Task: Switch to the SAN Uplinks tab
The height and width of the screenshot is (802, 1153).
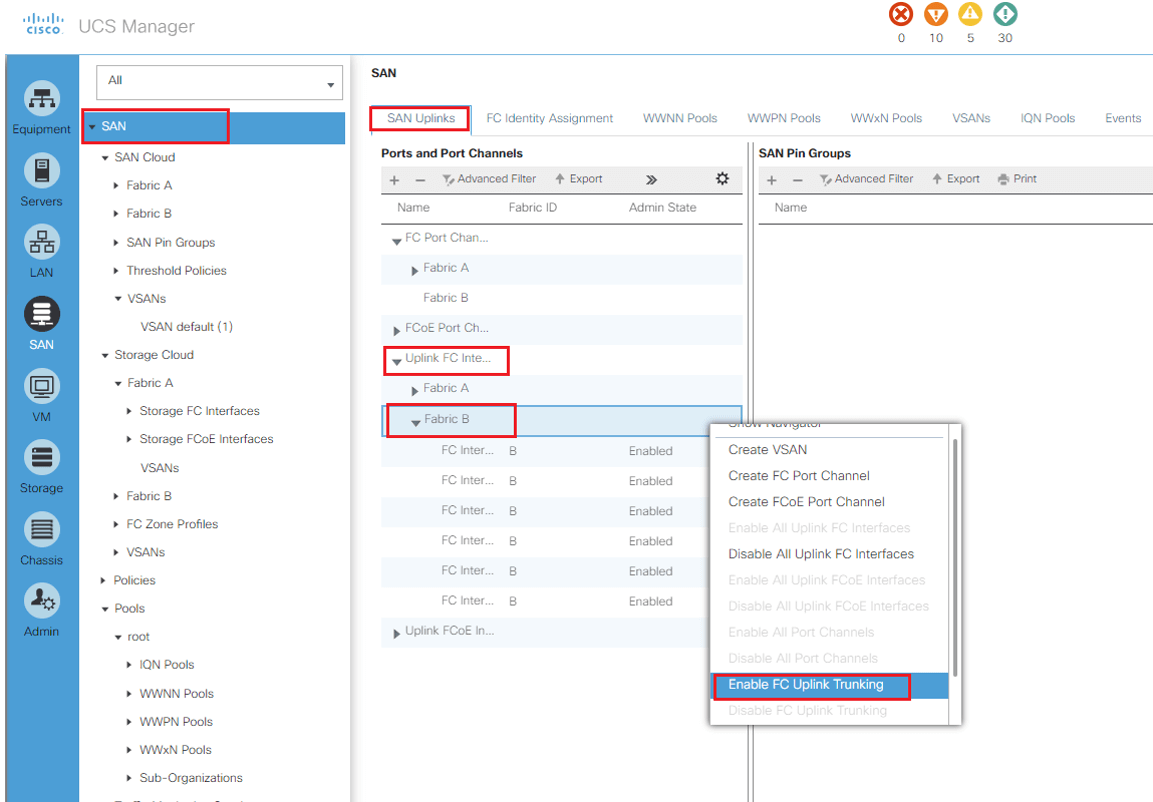Action: pos(421,118)
